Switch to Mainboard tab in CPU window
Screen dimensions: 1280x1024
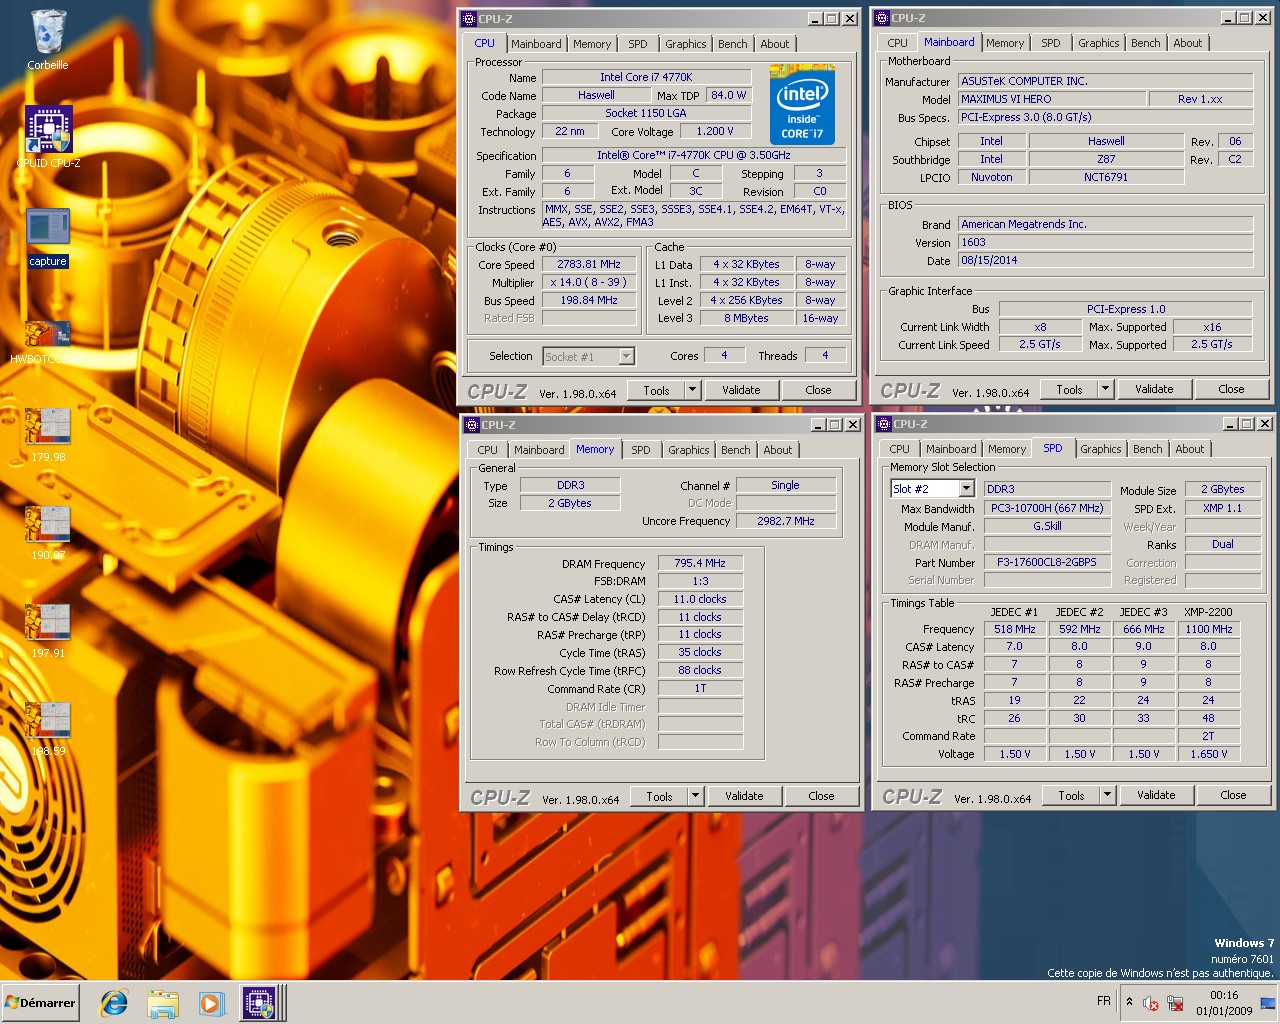tap(536, 44)
